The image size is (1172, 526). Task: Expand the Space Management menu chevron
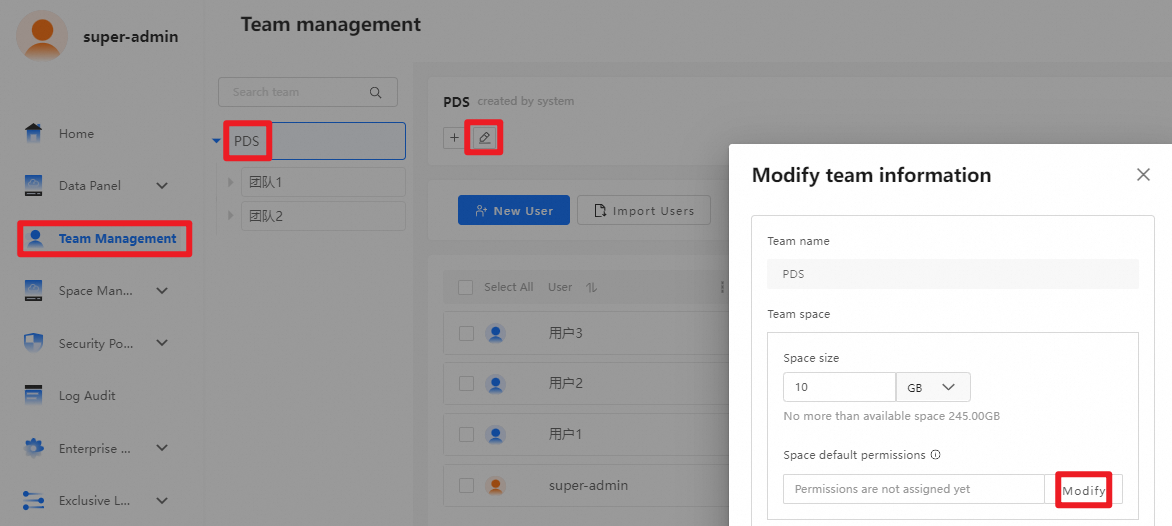tap(162, 291)
